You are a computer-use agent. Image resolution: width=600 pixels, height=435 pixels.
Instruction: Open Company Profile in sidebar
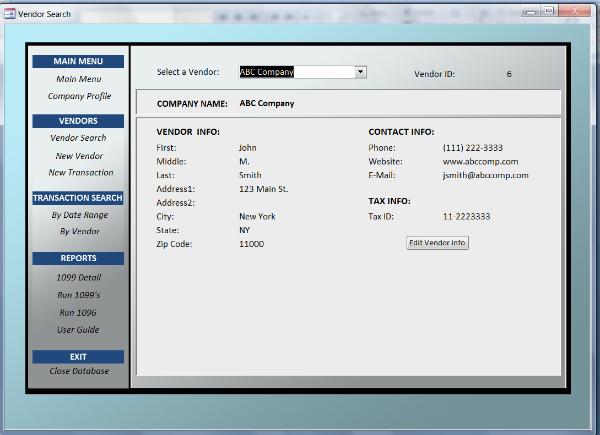[x=78, y=97]
